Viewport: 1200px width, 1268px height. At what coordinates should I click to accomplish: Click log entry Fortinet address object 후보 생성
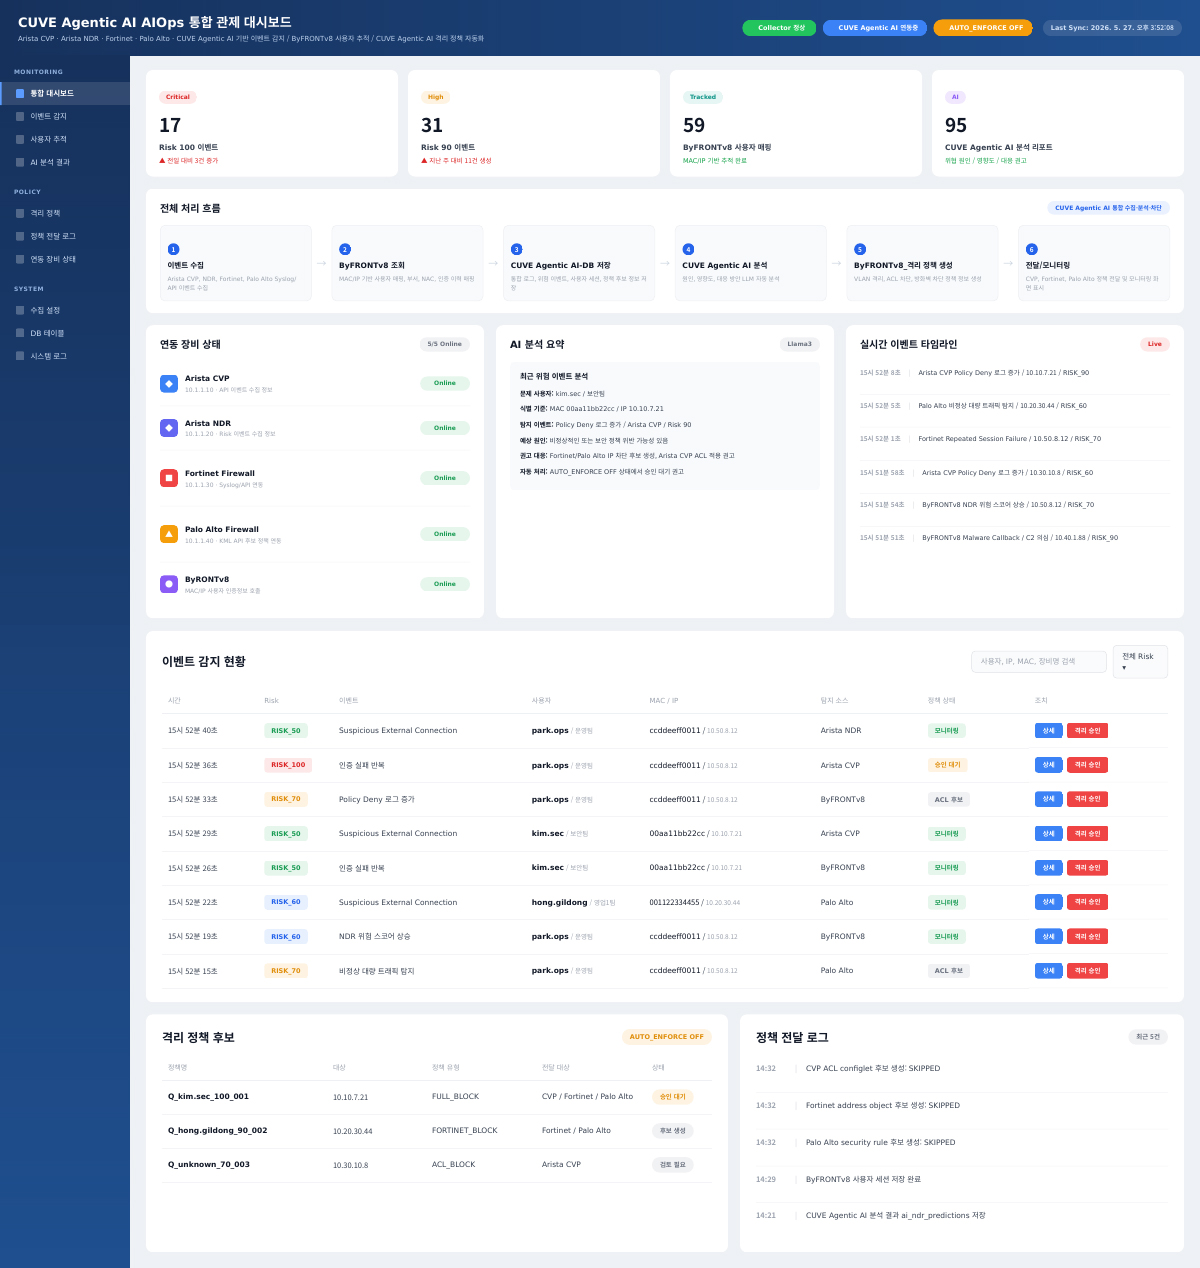point(962,1106)
